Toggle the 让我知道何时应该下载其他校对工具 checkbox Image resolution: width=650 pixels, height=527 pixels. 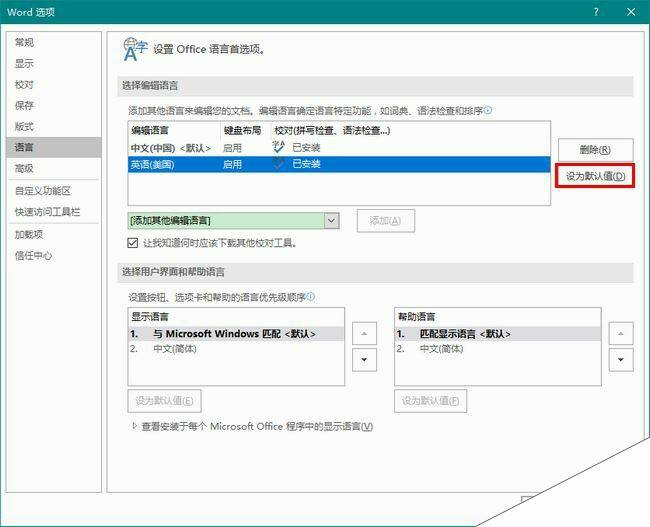pos(133,243)
